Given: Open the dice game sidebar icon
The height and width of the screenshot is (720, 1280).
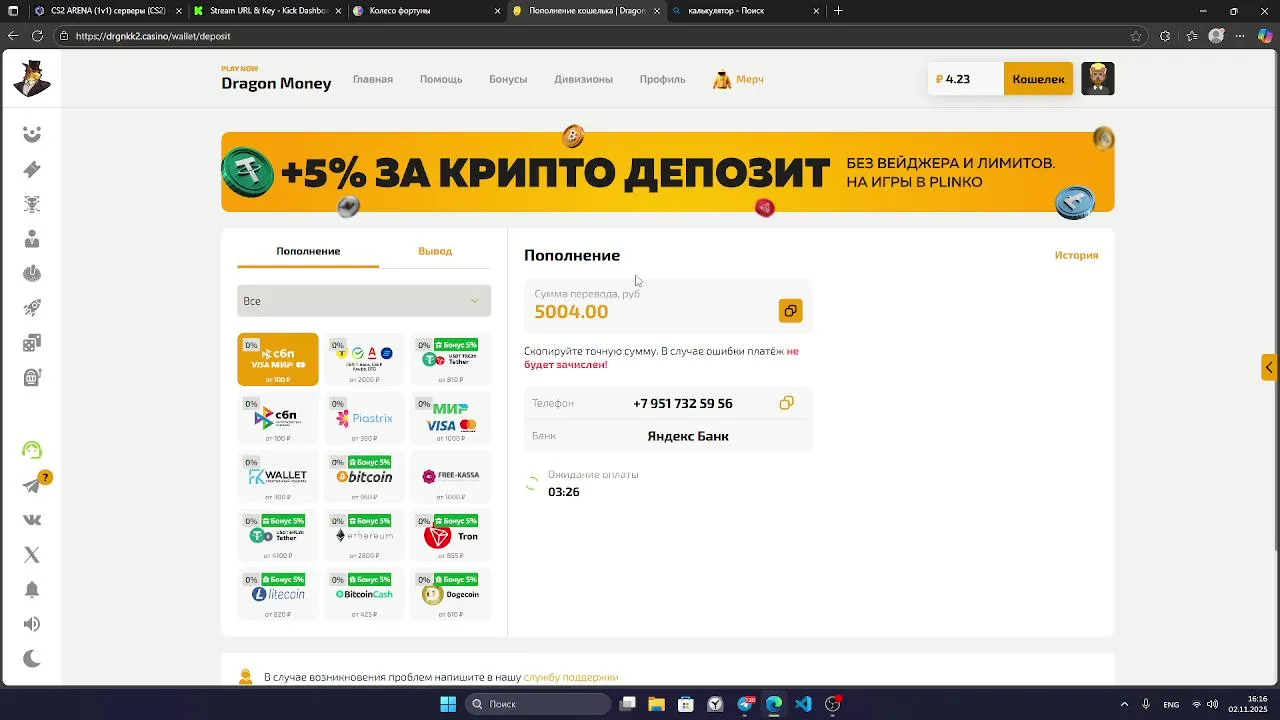Looking at the screenshot, I should coord(32,343).
